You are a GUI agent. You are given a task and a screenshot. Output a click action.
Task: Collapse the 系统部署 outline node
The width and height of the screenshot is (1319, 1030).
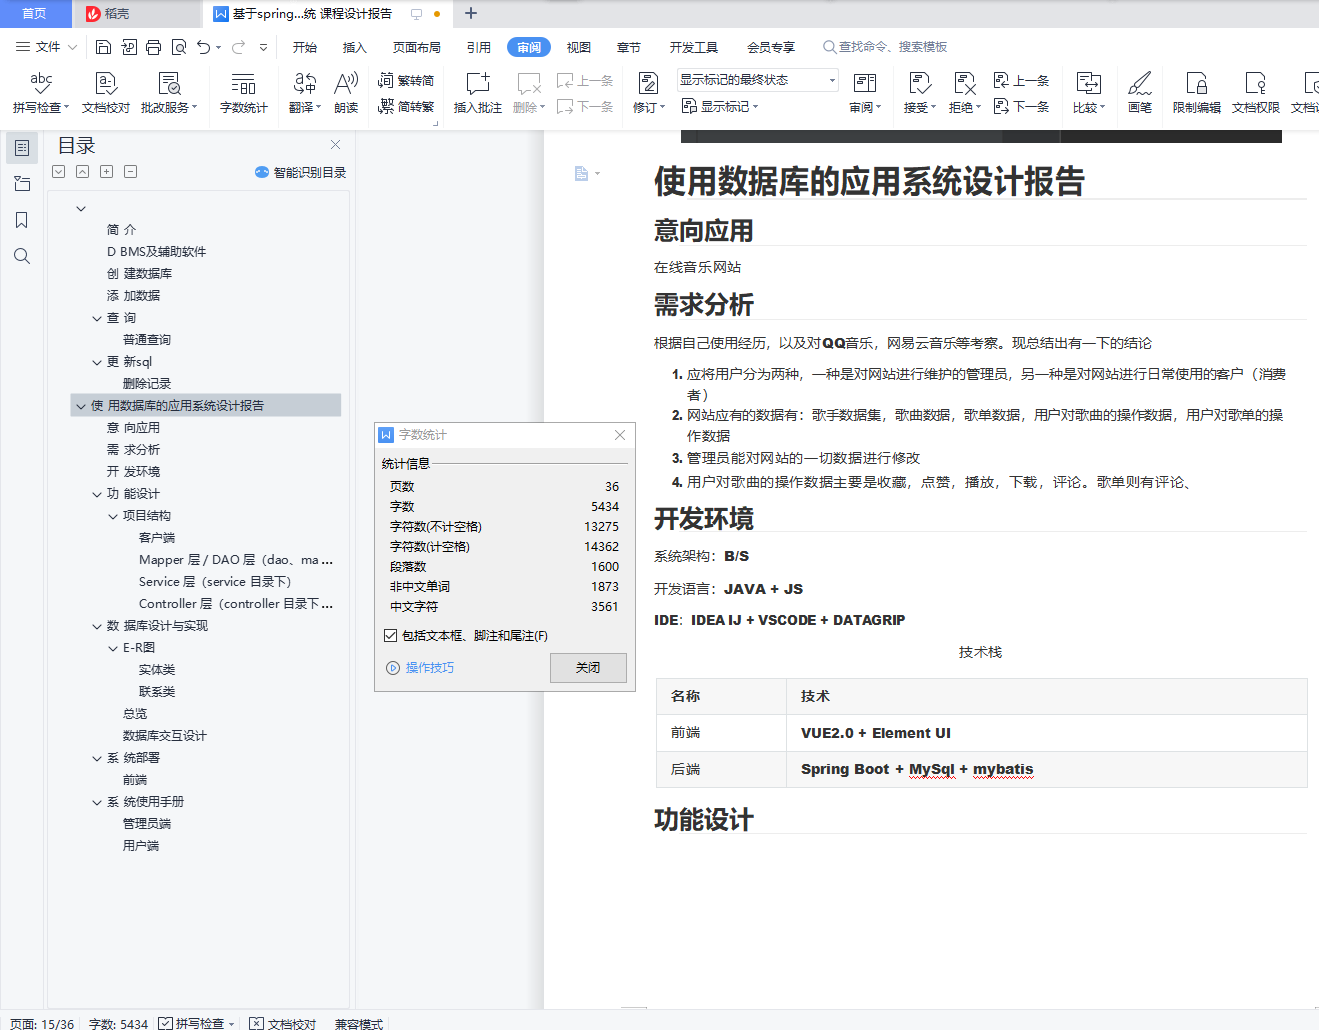pyautogui.click(x=97, y=758)
